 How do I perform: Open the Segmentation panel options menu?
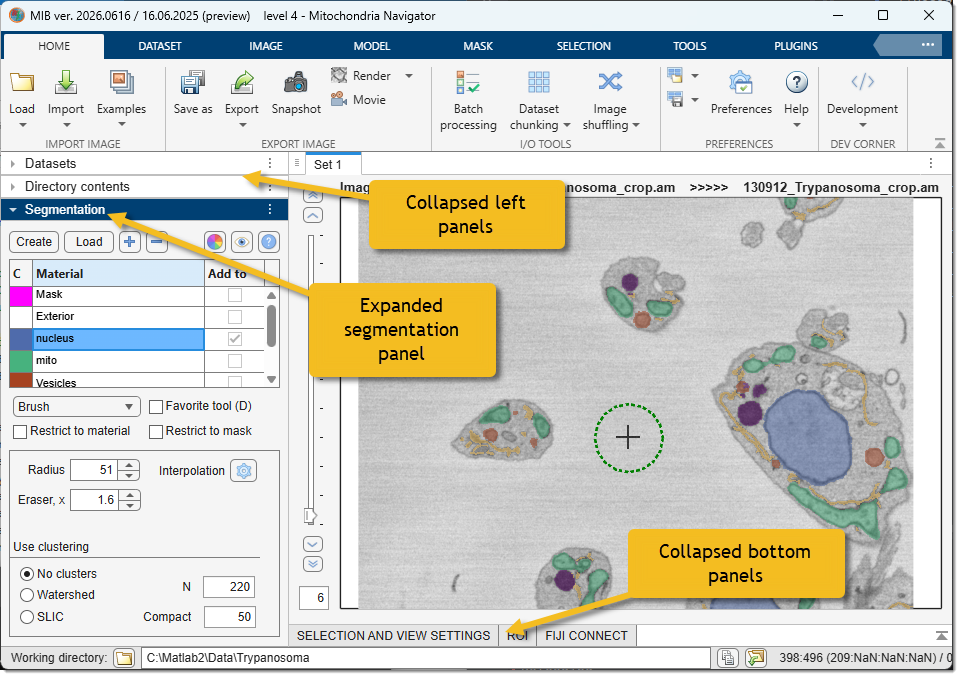coord(270,210)
